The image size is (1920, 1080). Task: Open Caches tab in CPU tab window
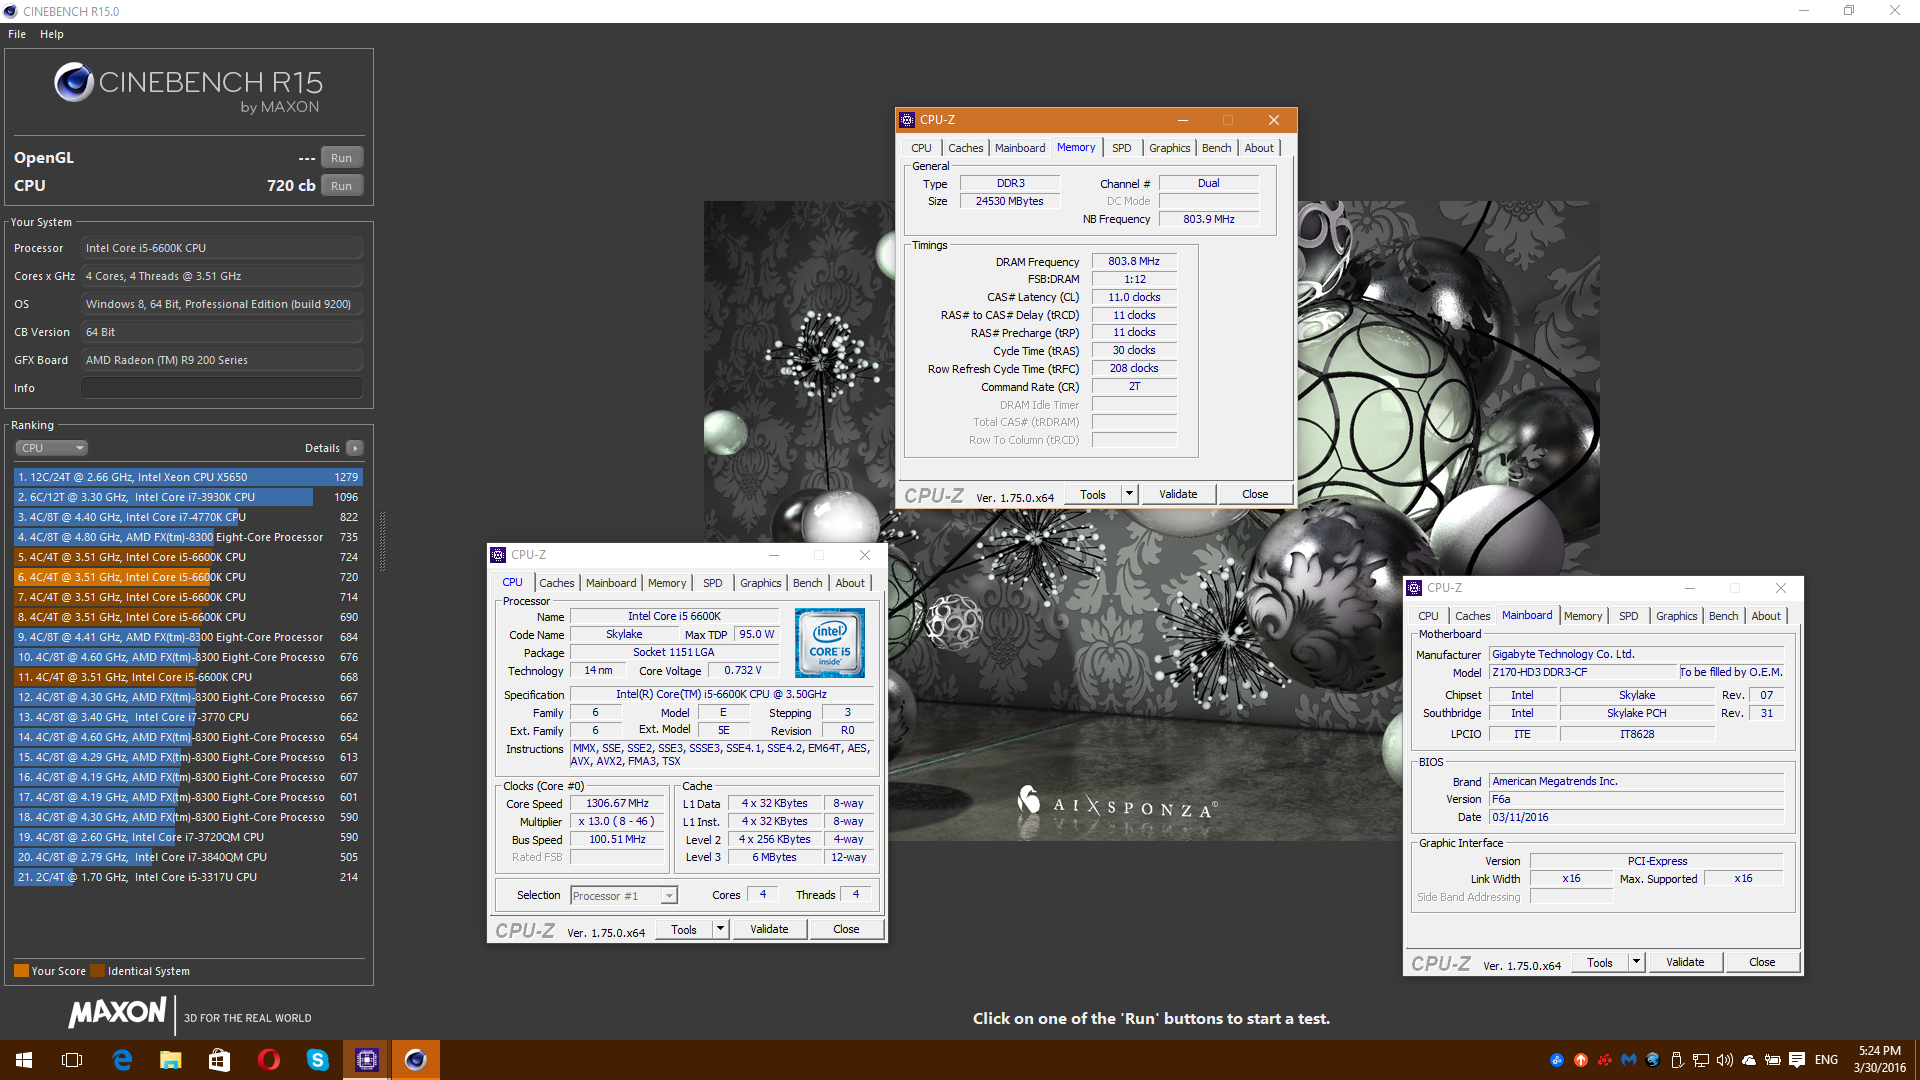point(557,583)
